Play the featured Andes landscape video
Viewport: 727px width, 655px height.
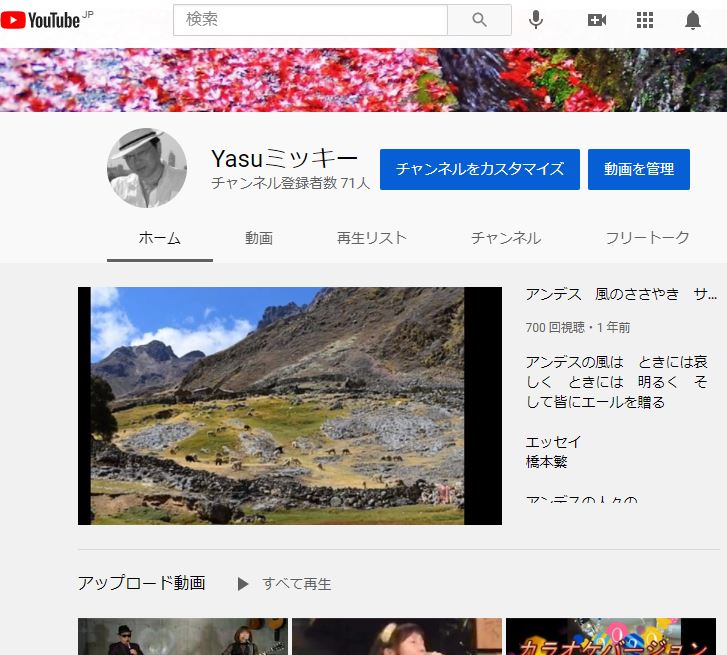point(290,406)
